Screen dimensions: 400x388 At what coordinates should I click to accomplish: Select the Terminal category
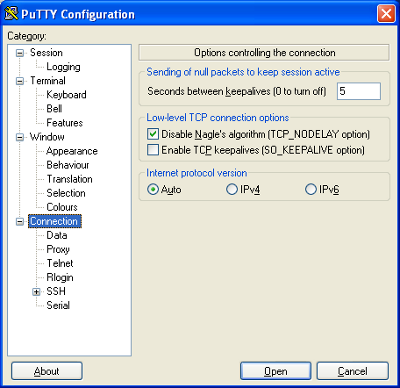[x=48, y=81]
